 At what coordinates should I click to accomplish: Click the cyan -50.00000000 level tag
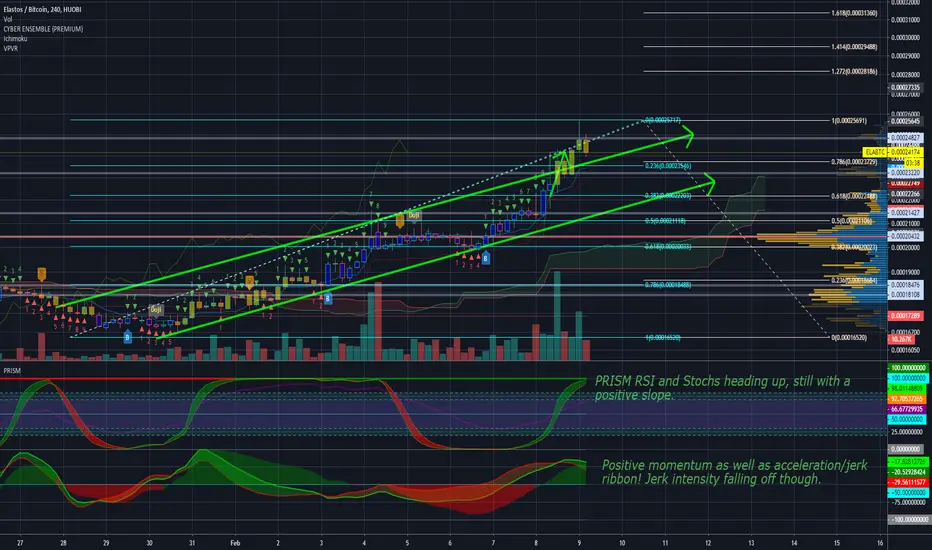click(907, 493)
